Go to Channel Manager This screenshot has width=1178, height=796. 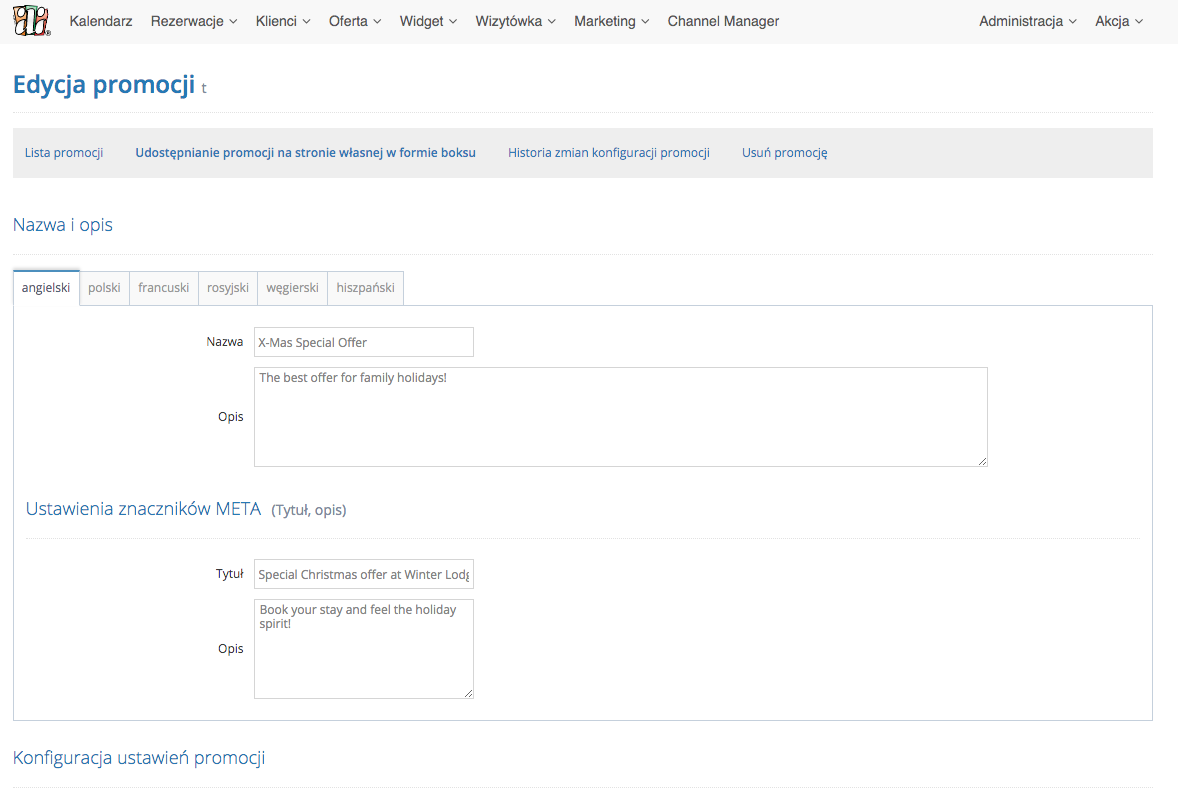coord(723,21)
